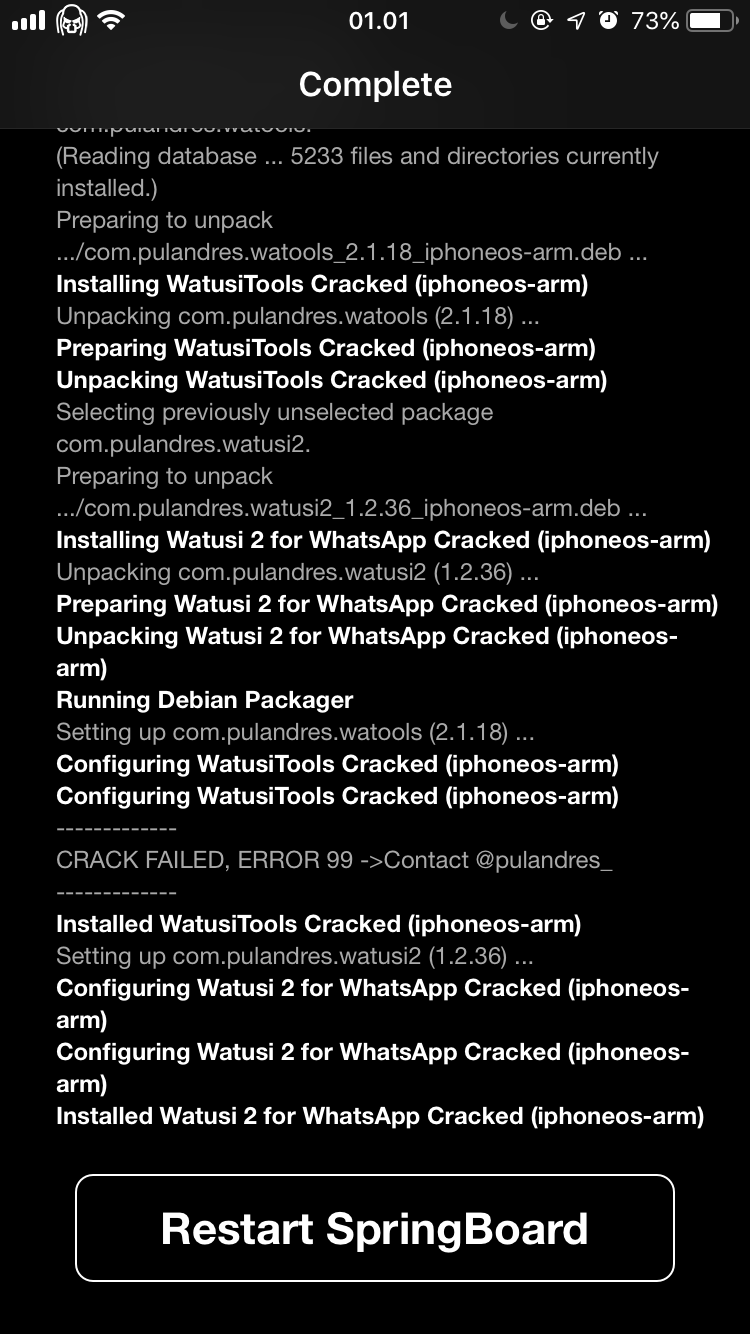Tap the Installed WatusiTools Cracked log line
The image size is (750, 1334).
318,924
